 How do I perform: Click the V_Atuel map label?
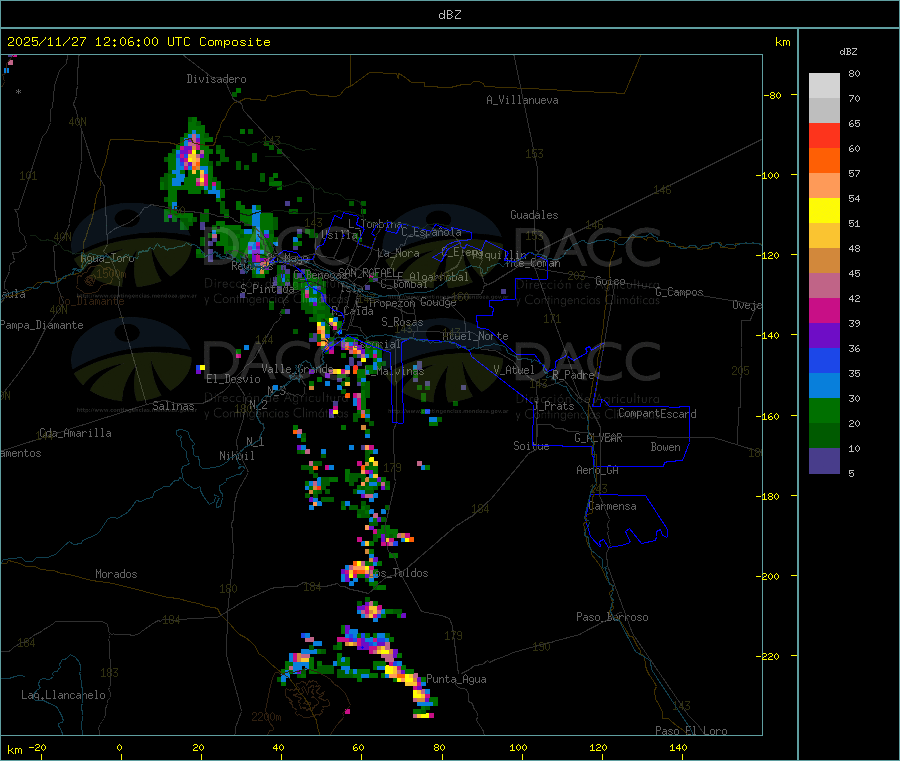pos(514,370)
